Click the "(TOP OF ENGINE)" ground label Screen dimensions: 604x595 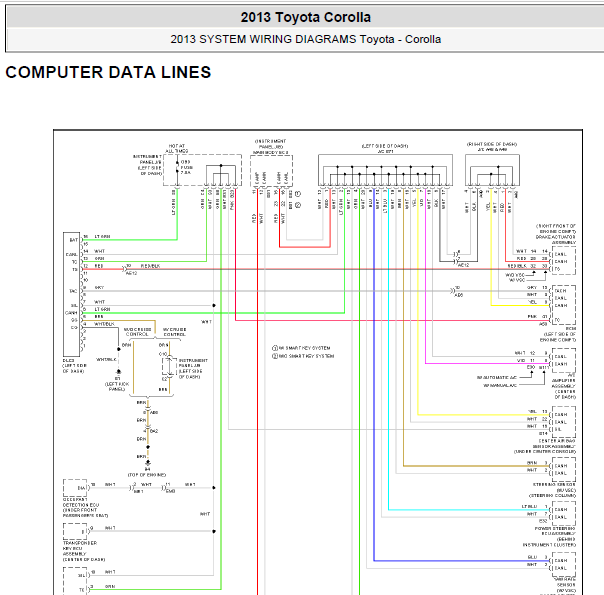(x=147, y=475)
